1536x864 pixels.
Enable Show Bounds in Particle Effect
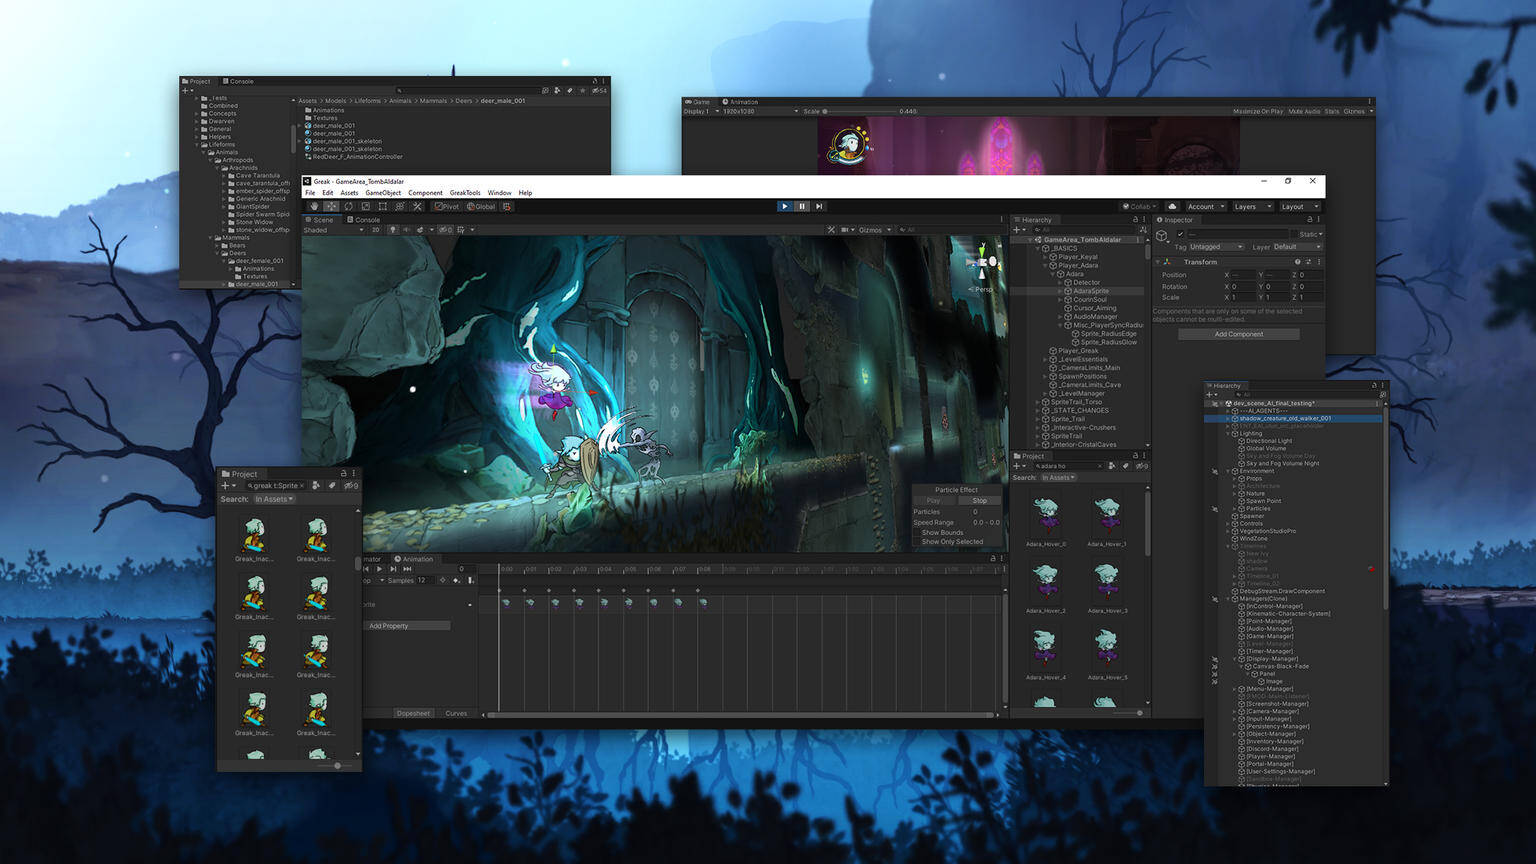(917, 532)
